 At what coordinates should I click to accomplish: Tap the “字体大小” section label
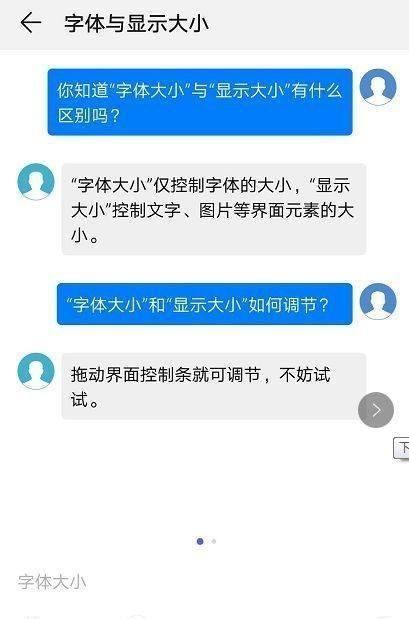[52, 582]
